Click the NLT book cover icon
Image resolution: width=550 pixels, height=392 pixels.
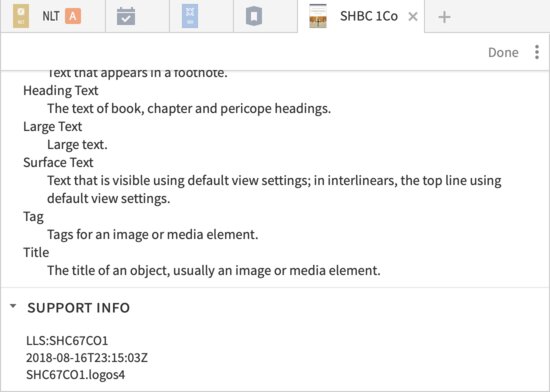pyautogui.click(x=21, y=16)
